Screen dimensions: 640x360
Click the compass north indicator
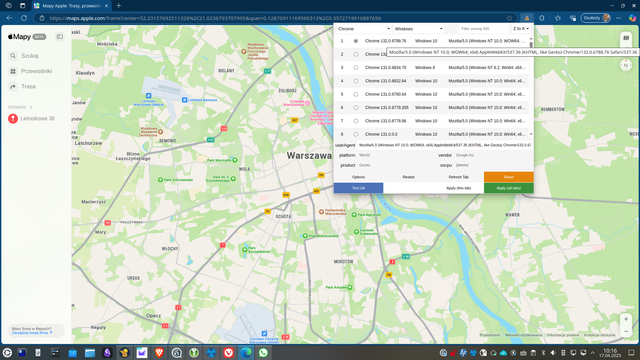click(x=626, y=65)
